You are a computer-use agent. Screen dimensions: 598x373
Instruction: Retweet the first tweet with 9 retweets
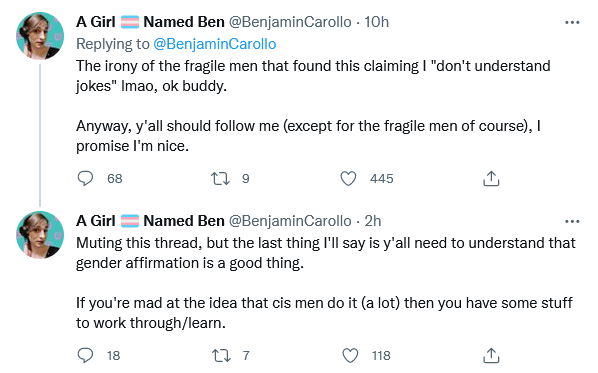tap(220, 178)
